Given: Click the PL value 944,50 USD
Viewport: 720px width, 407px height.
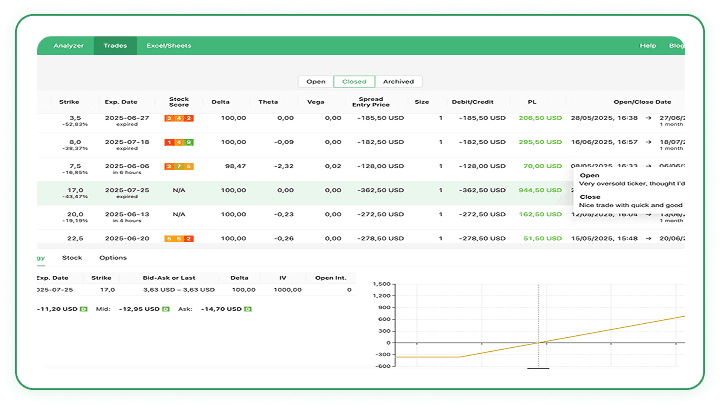Looking at the screenshot, I should tap(540, 190).
